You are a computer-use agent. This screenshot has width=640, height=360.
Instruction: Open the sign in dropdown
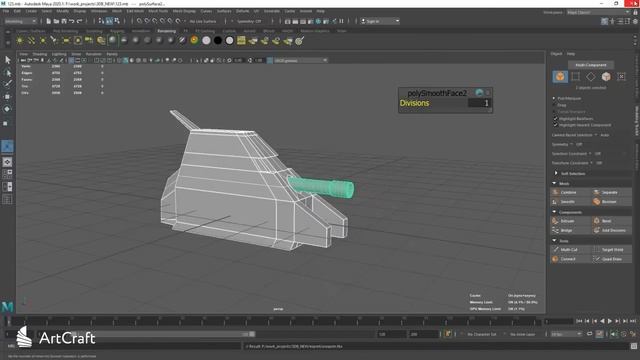380,21
